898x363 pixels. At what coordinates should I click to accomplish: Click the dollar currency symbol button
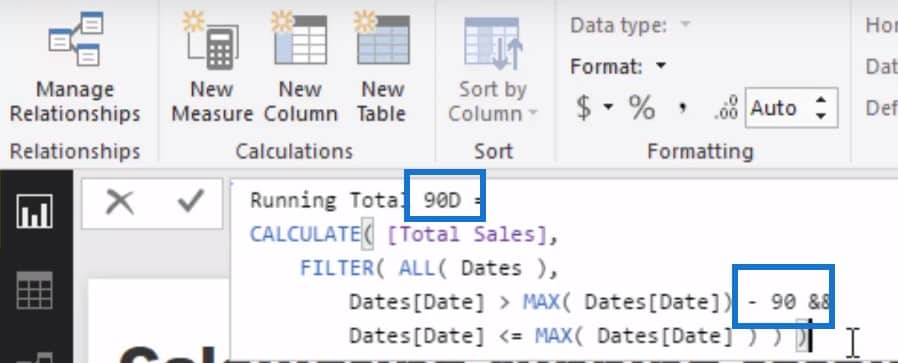[584, 107]
